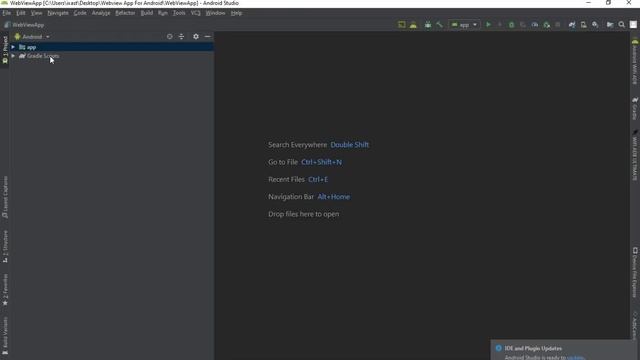Viewport: 640px width, 360px height.
Task: Open Project panel settings gear
Action: (x=196, y=37)
